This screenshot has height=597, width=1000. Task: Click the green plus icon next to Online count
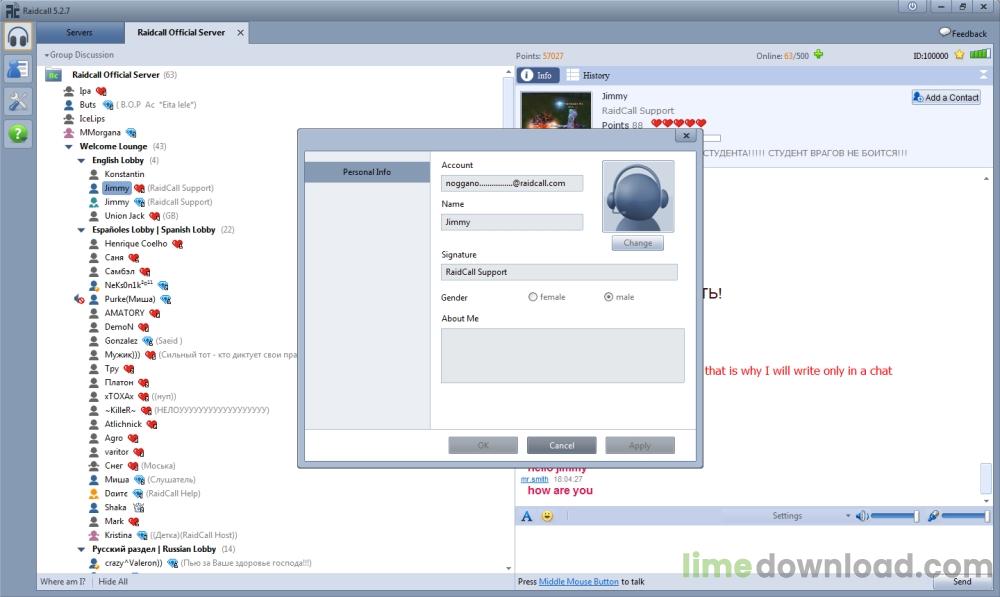point(818,55)
